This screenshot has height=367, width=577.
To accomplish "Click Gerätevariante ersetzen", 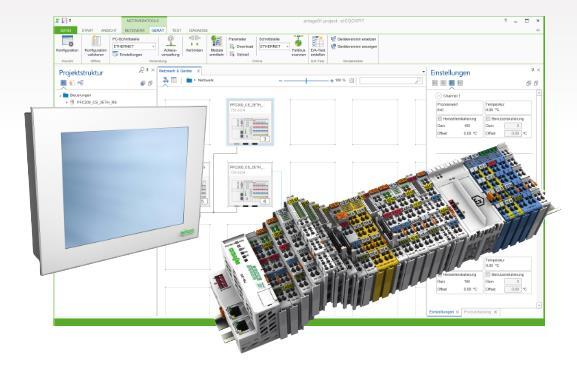I will 354,39.
